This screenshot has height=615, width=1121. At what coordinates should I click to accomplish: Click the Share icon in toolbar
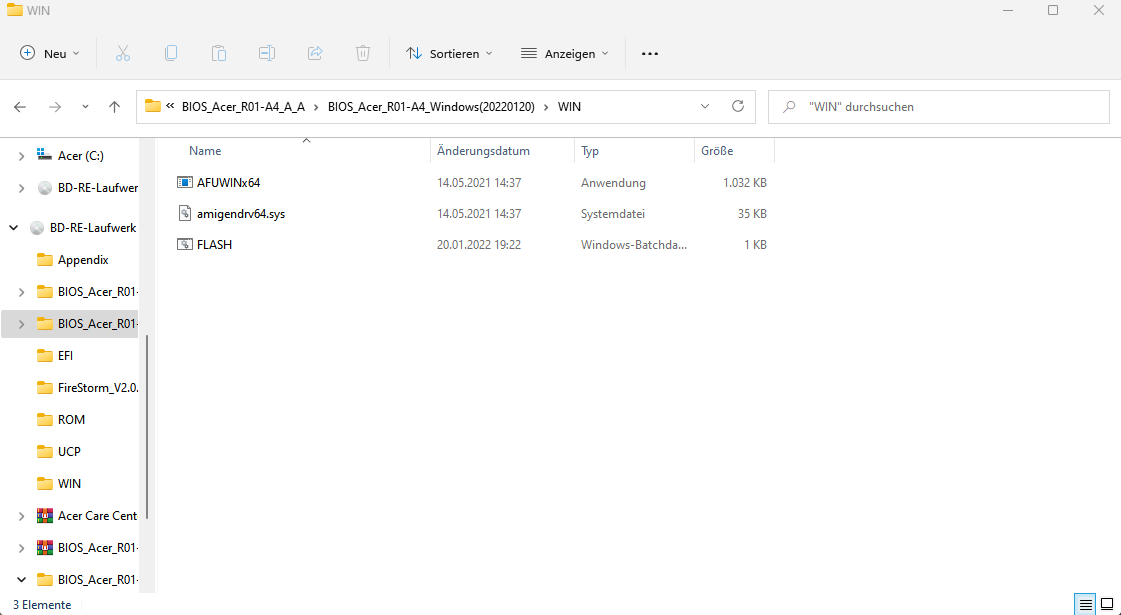315,54
